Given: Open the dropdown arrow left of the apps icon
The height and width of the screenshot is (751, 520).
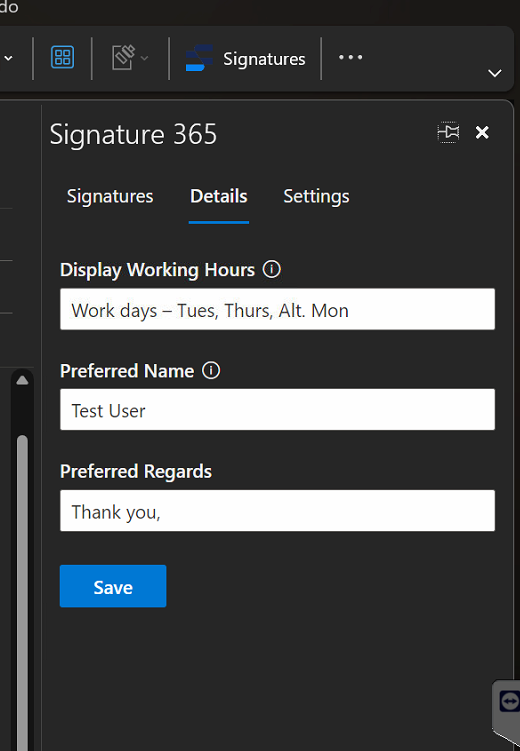Looking at the screenshot, I should pos(8,58).
